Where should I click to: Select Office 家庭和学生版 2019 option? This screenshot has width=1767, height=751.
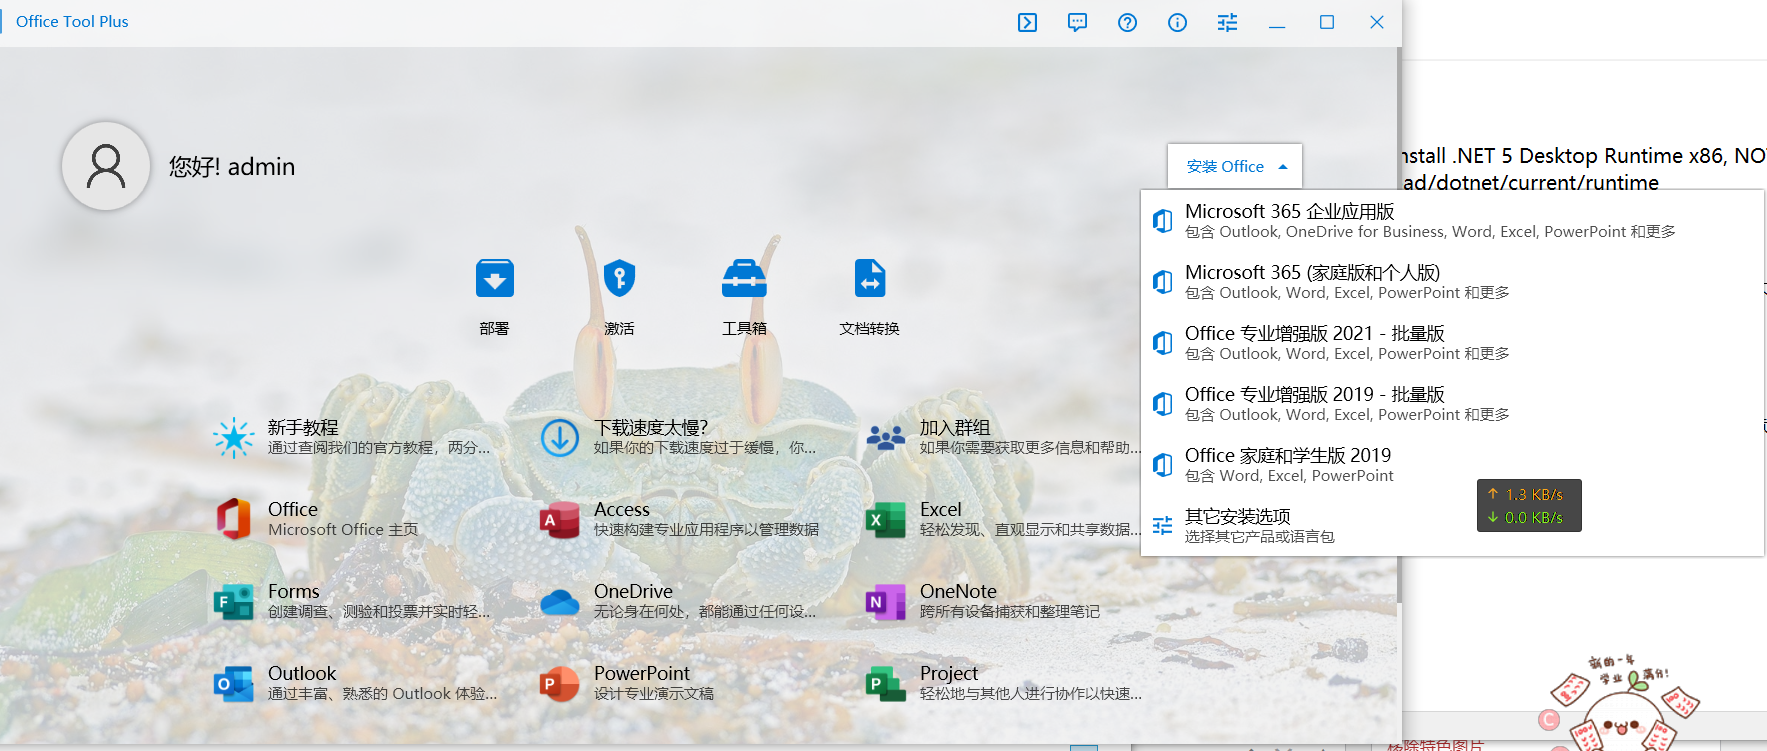[x=1452, y=465]
